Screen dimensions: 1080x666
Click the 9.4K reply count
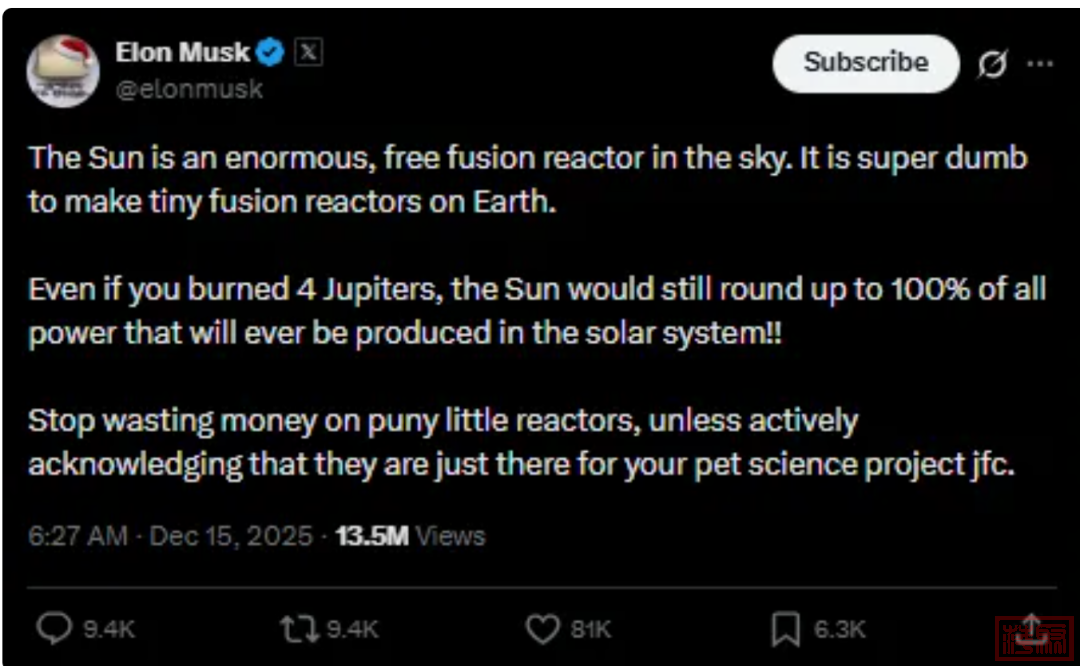point(108,629)
